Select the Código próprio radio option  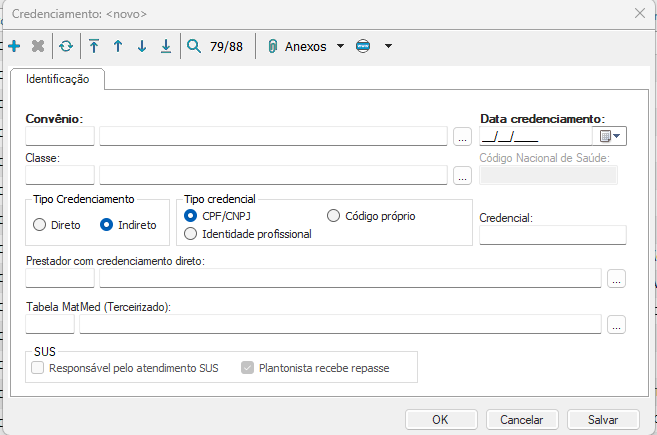click(334, 216)
